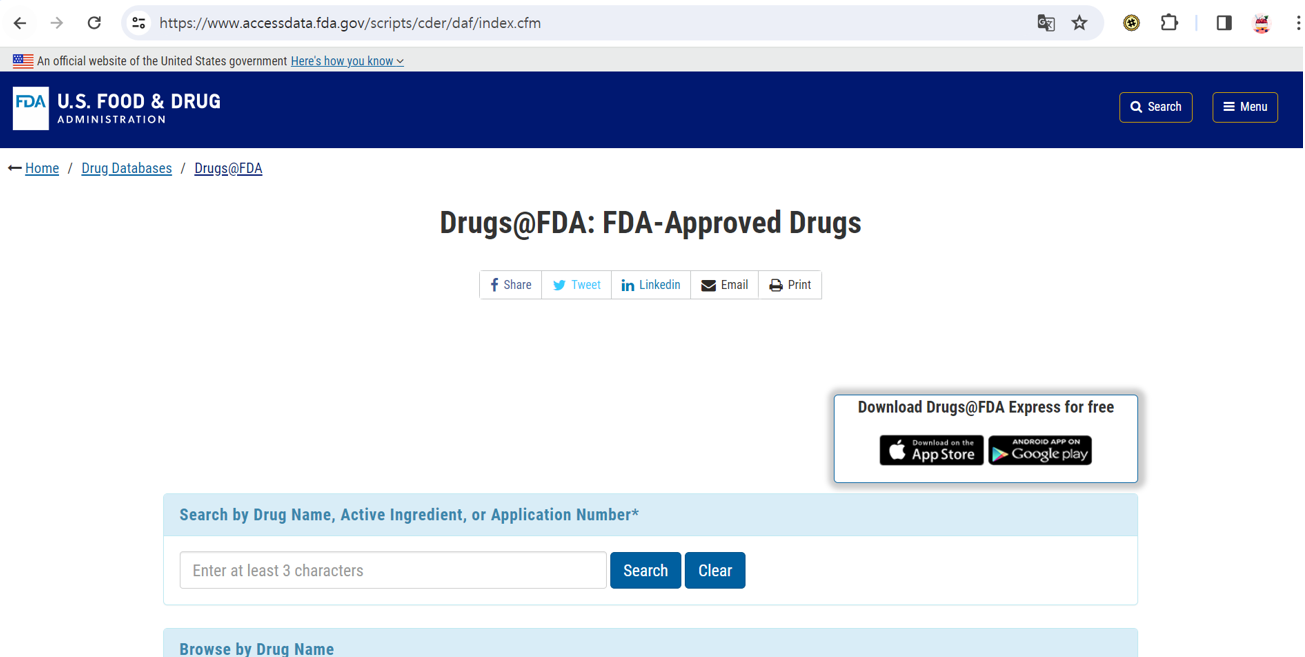Image resolution: width=1305 pixels, height=657 pixels.
Task: Open the Extensions puzzle icon
Action: pyautogui.click(x=1169, y=23)
